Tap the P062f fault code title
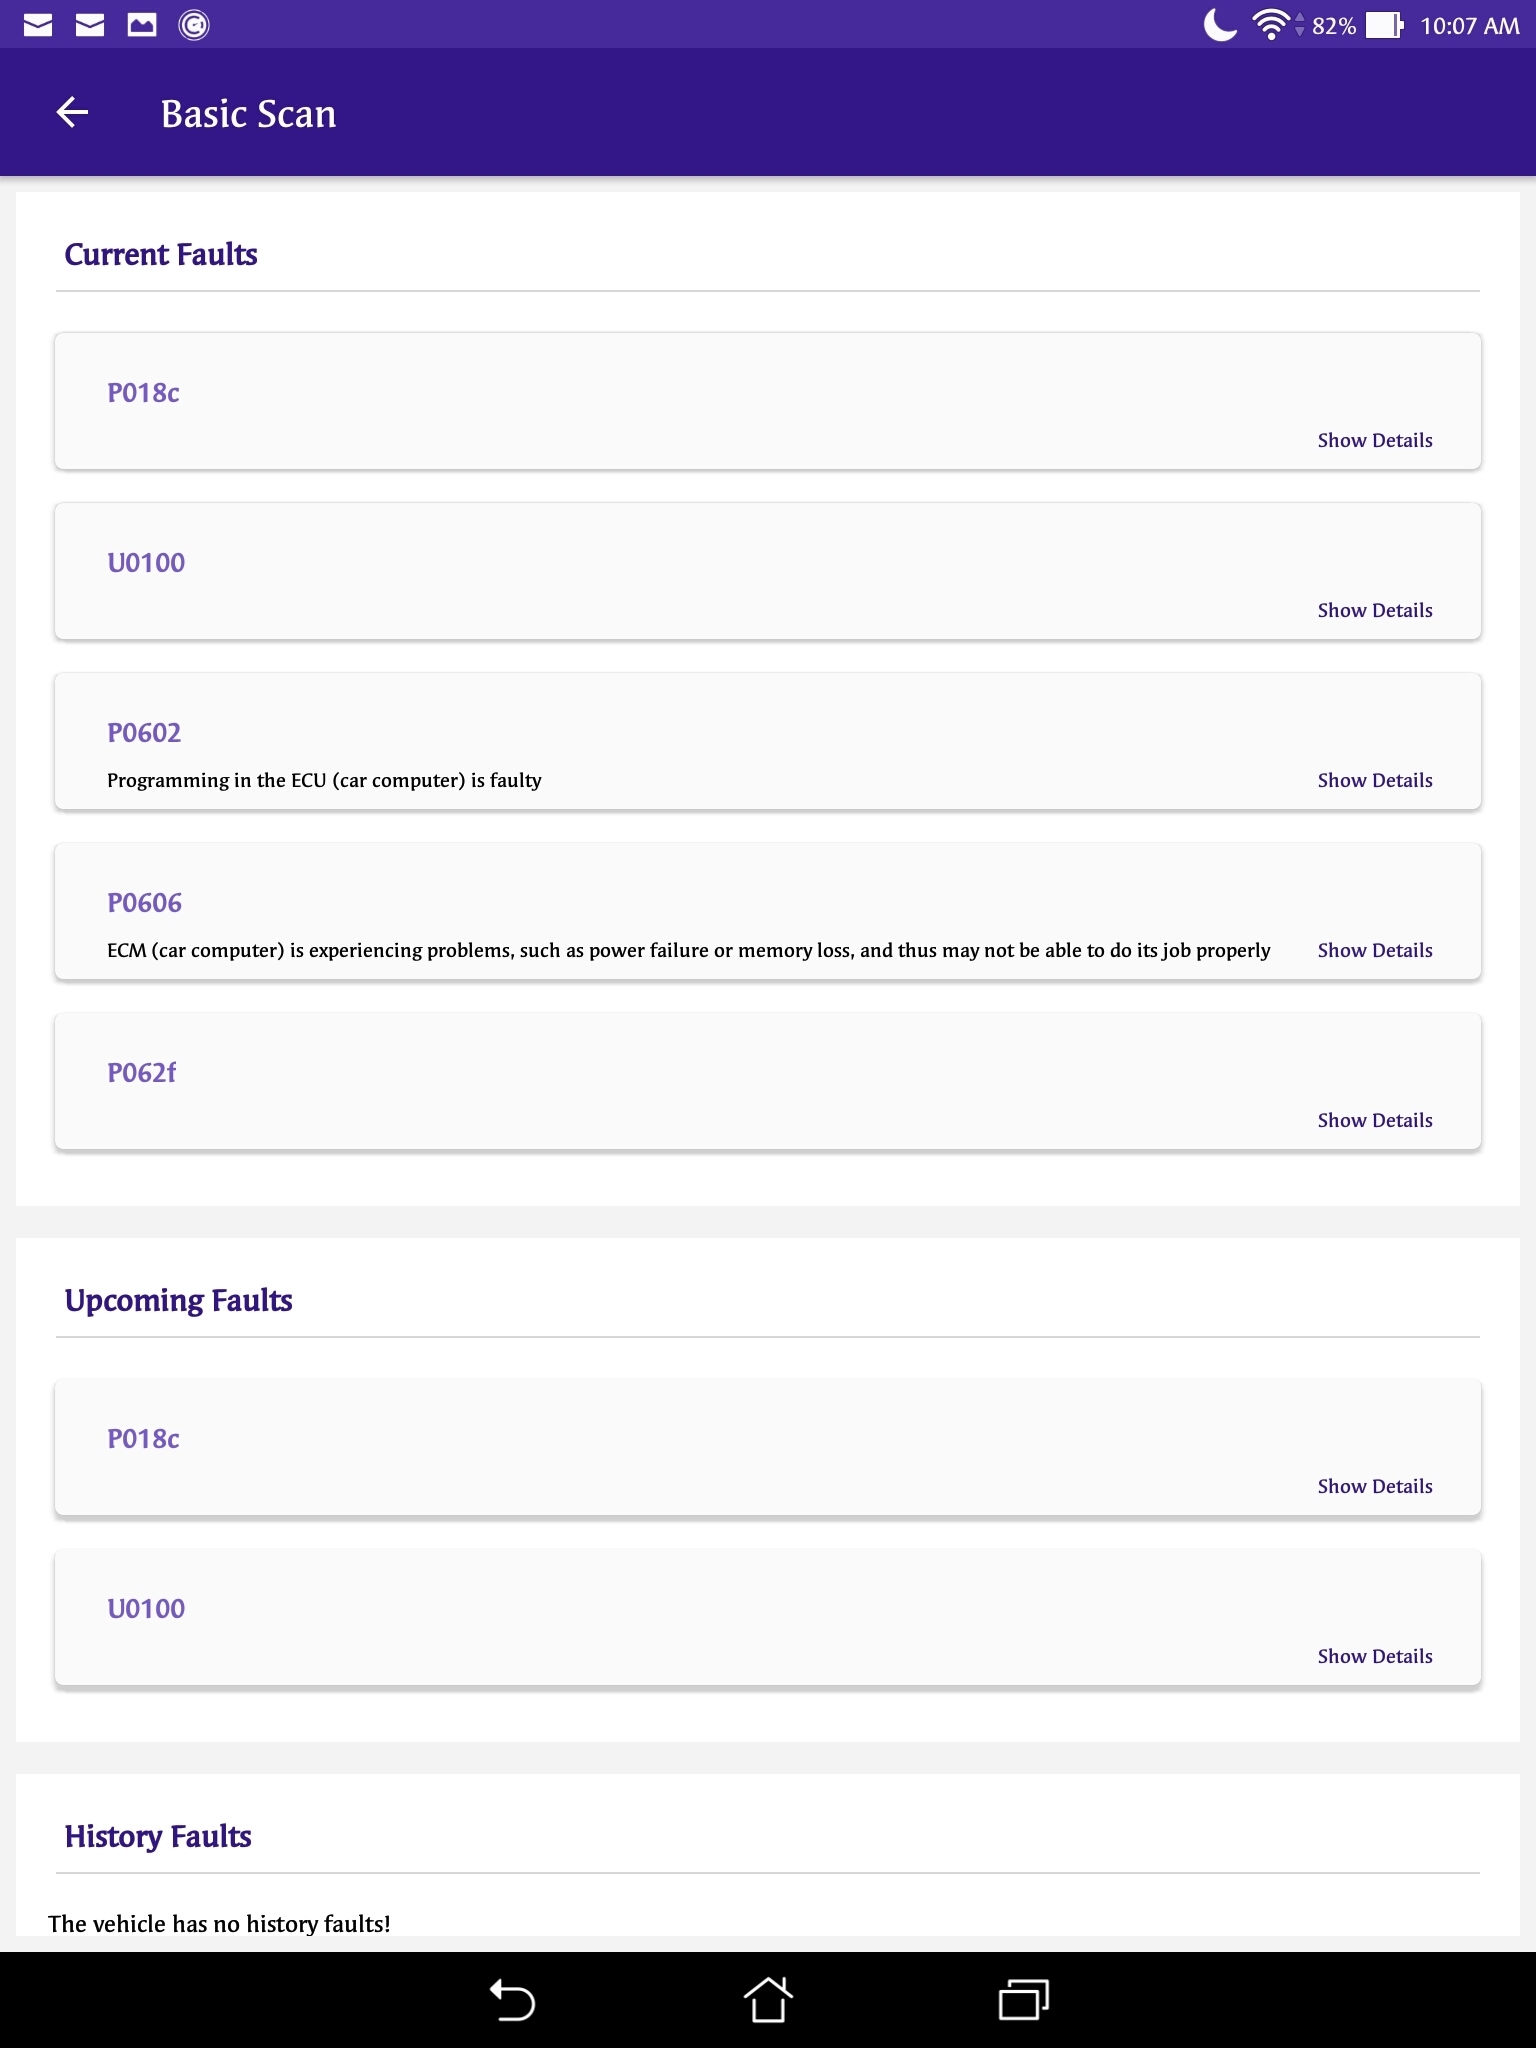Image resolution: width=1536 pixels, height=2048 pixels. coord(141,1073)
